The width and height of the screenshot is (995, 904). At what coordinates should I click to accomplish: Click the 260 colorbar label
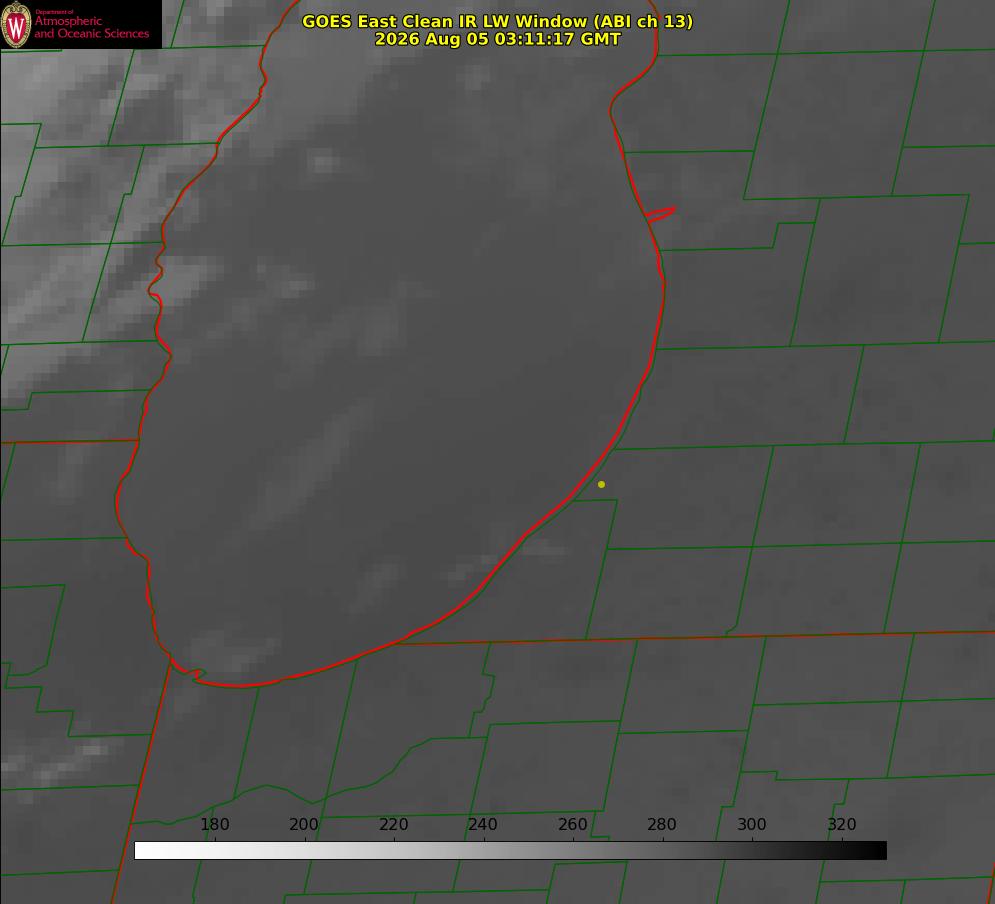click(572, 824)
